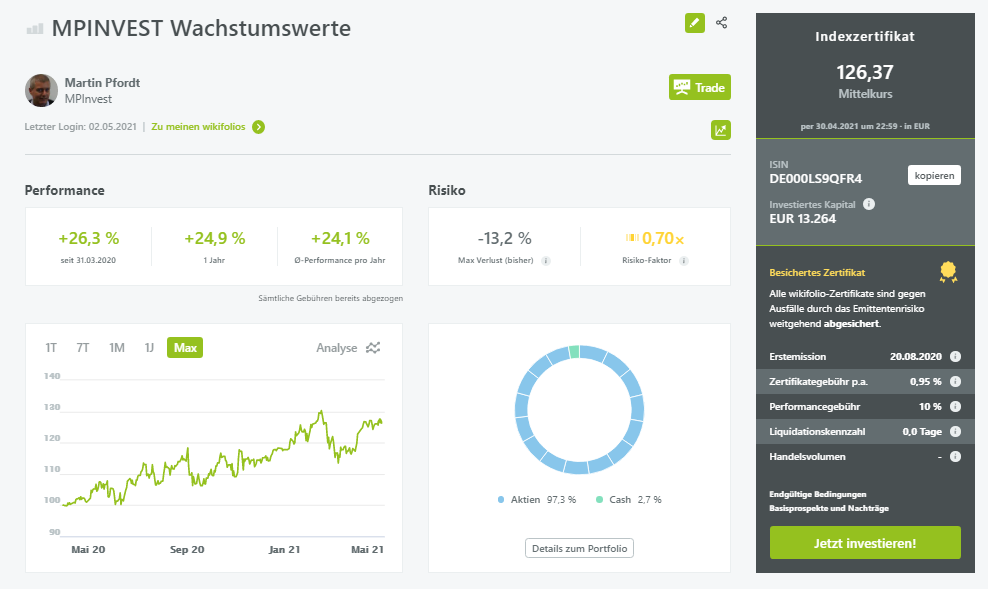The width and height of the screenshot is (988, 589).
Task: Click the performance line chart
Action: (x=223, y=457)
